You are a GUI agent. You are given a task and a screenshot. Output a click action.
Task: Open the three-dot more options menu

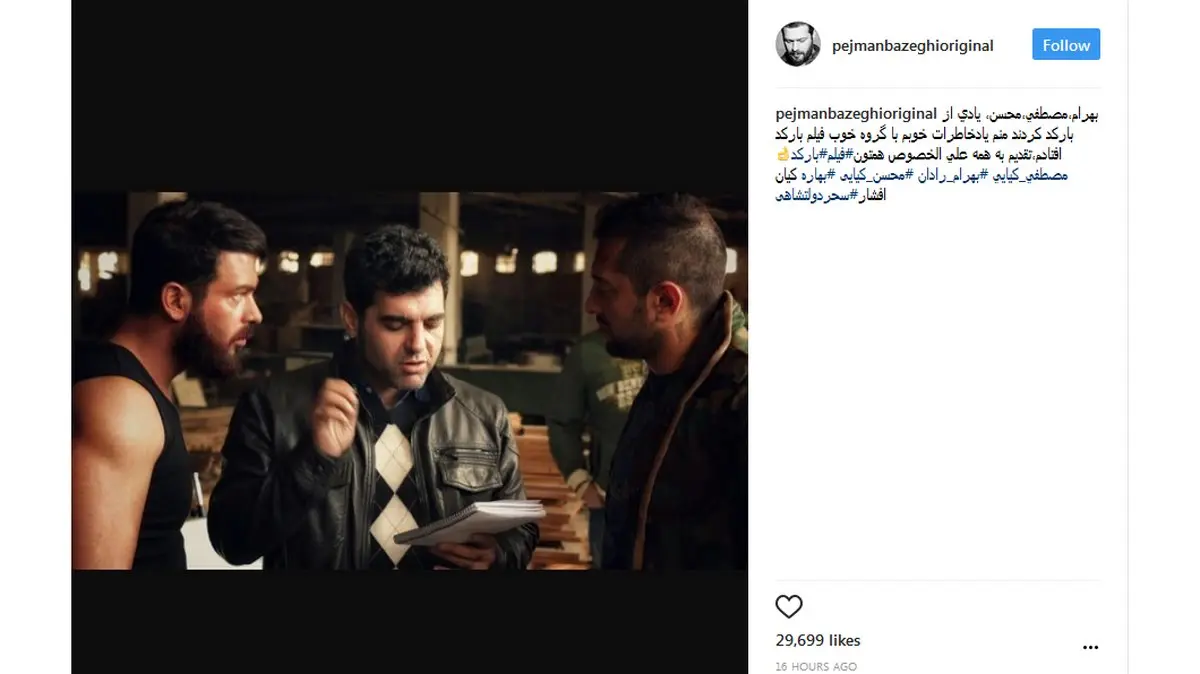point(1091,647)
